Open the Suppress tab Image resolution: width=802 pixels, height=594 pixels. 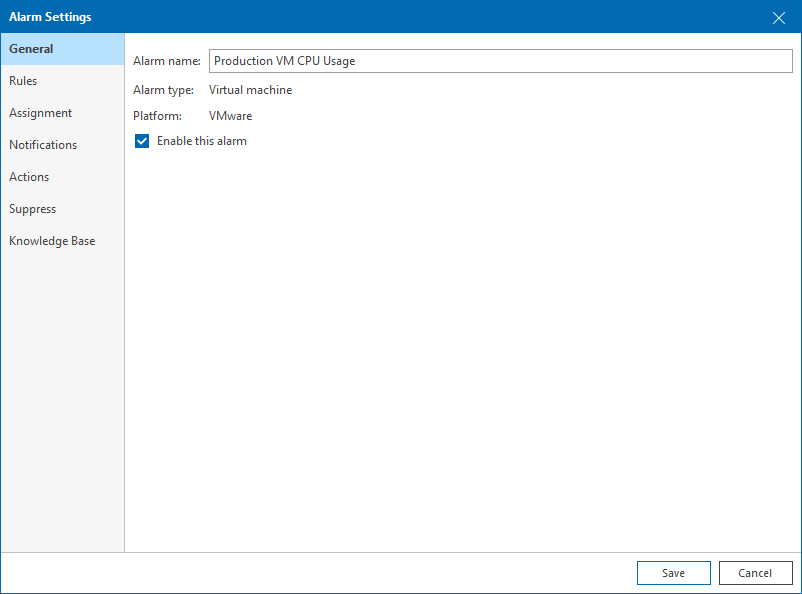(62, 209)
